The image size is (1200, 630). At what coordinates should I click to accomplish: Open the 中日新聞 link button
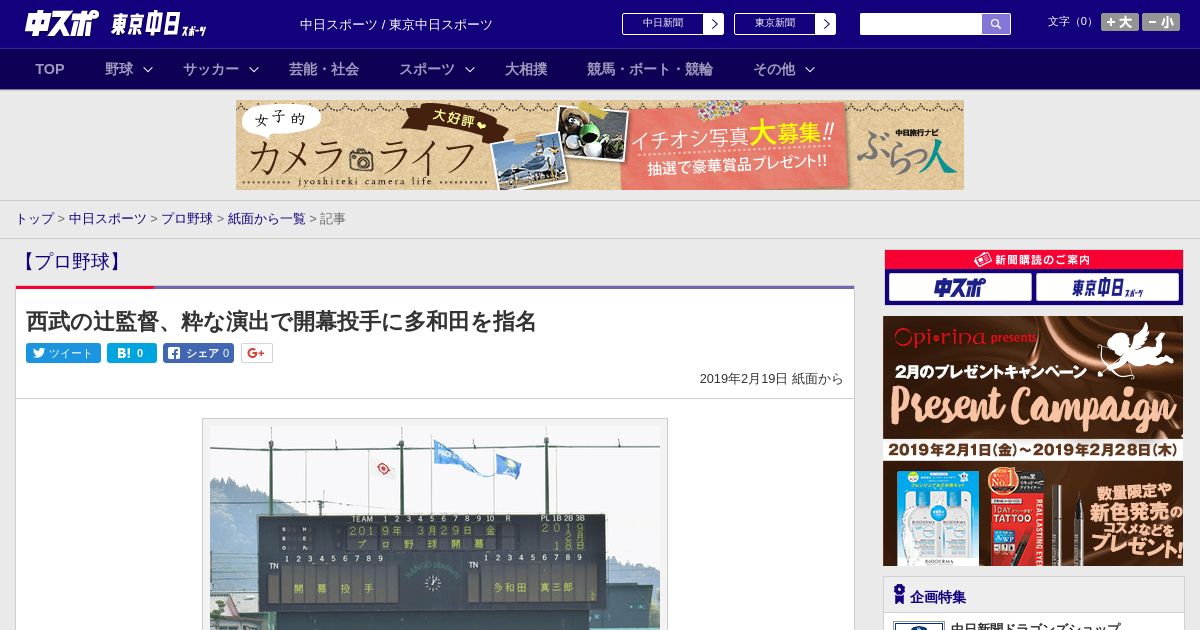tap(673, 24)
